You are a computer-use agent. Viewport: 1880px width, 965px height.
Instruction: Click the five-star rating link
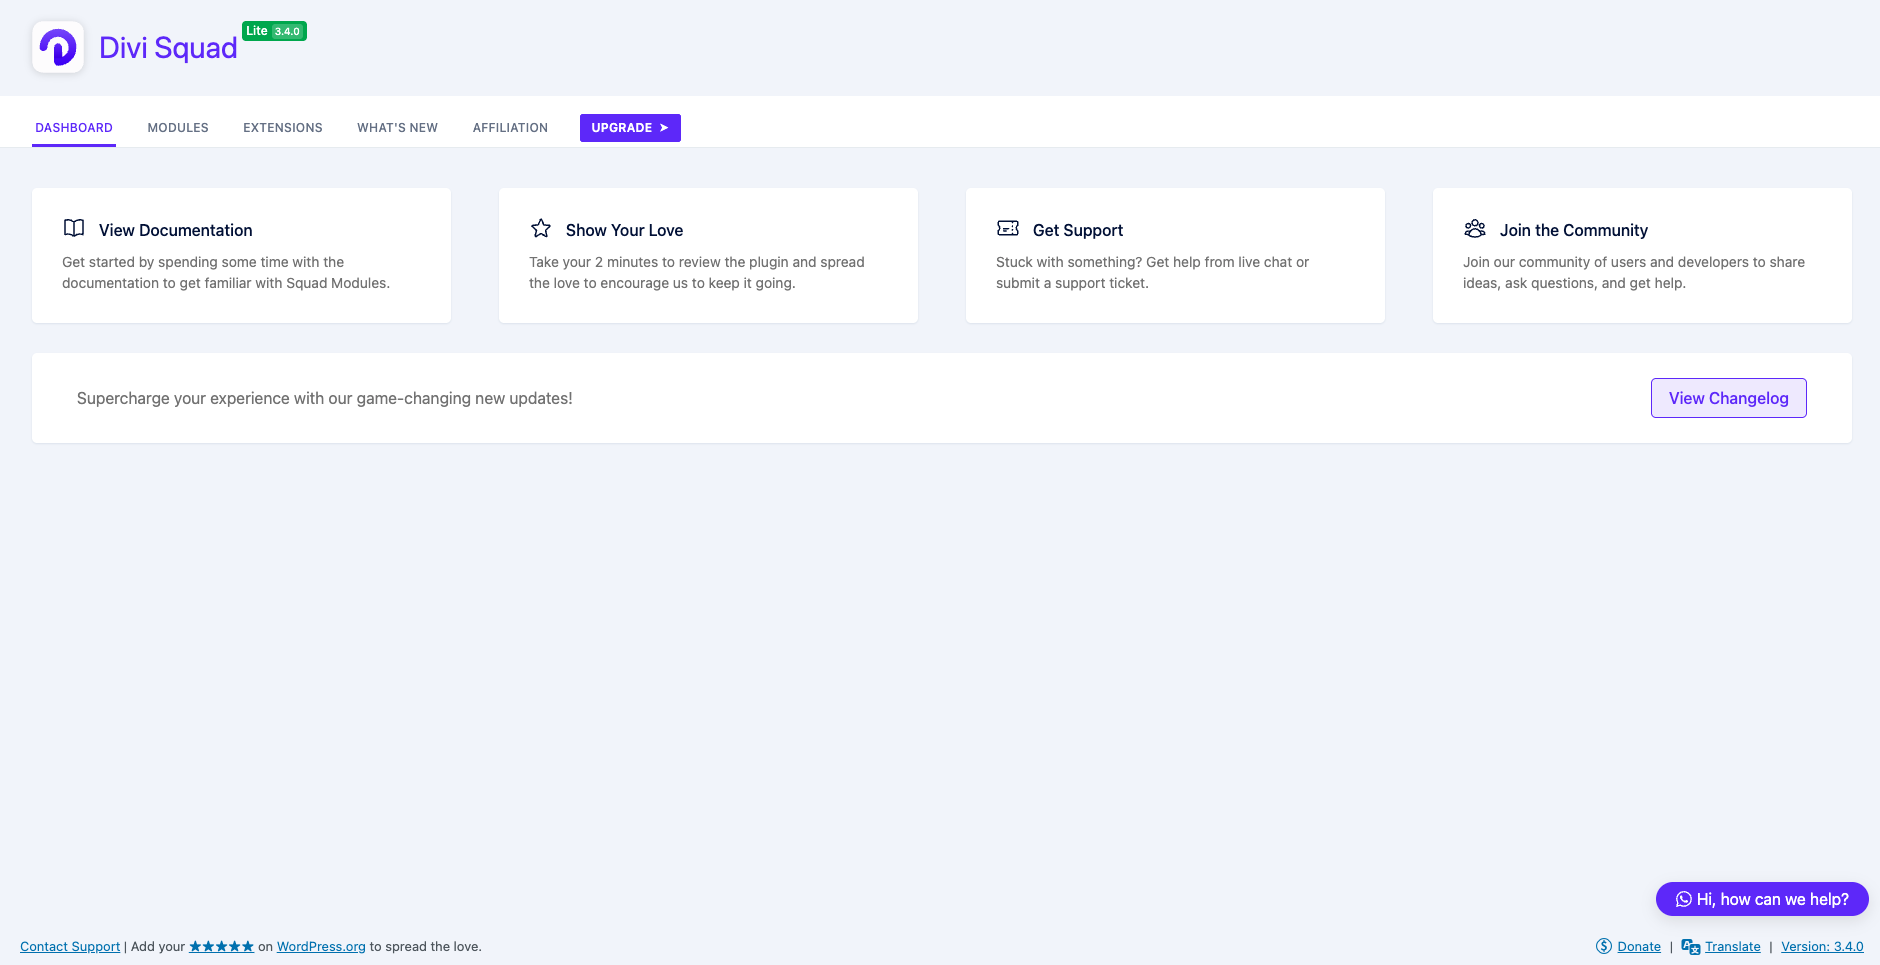[221, 946]
